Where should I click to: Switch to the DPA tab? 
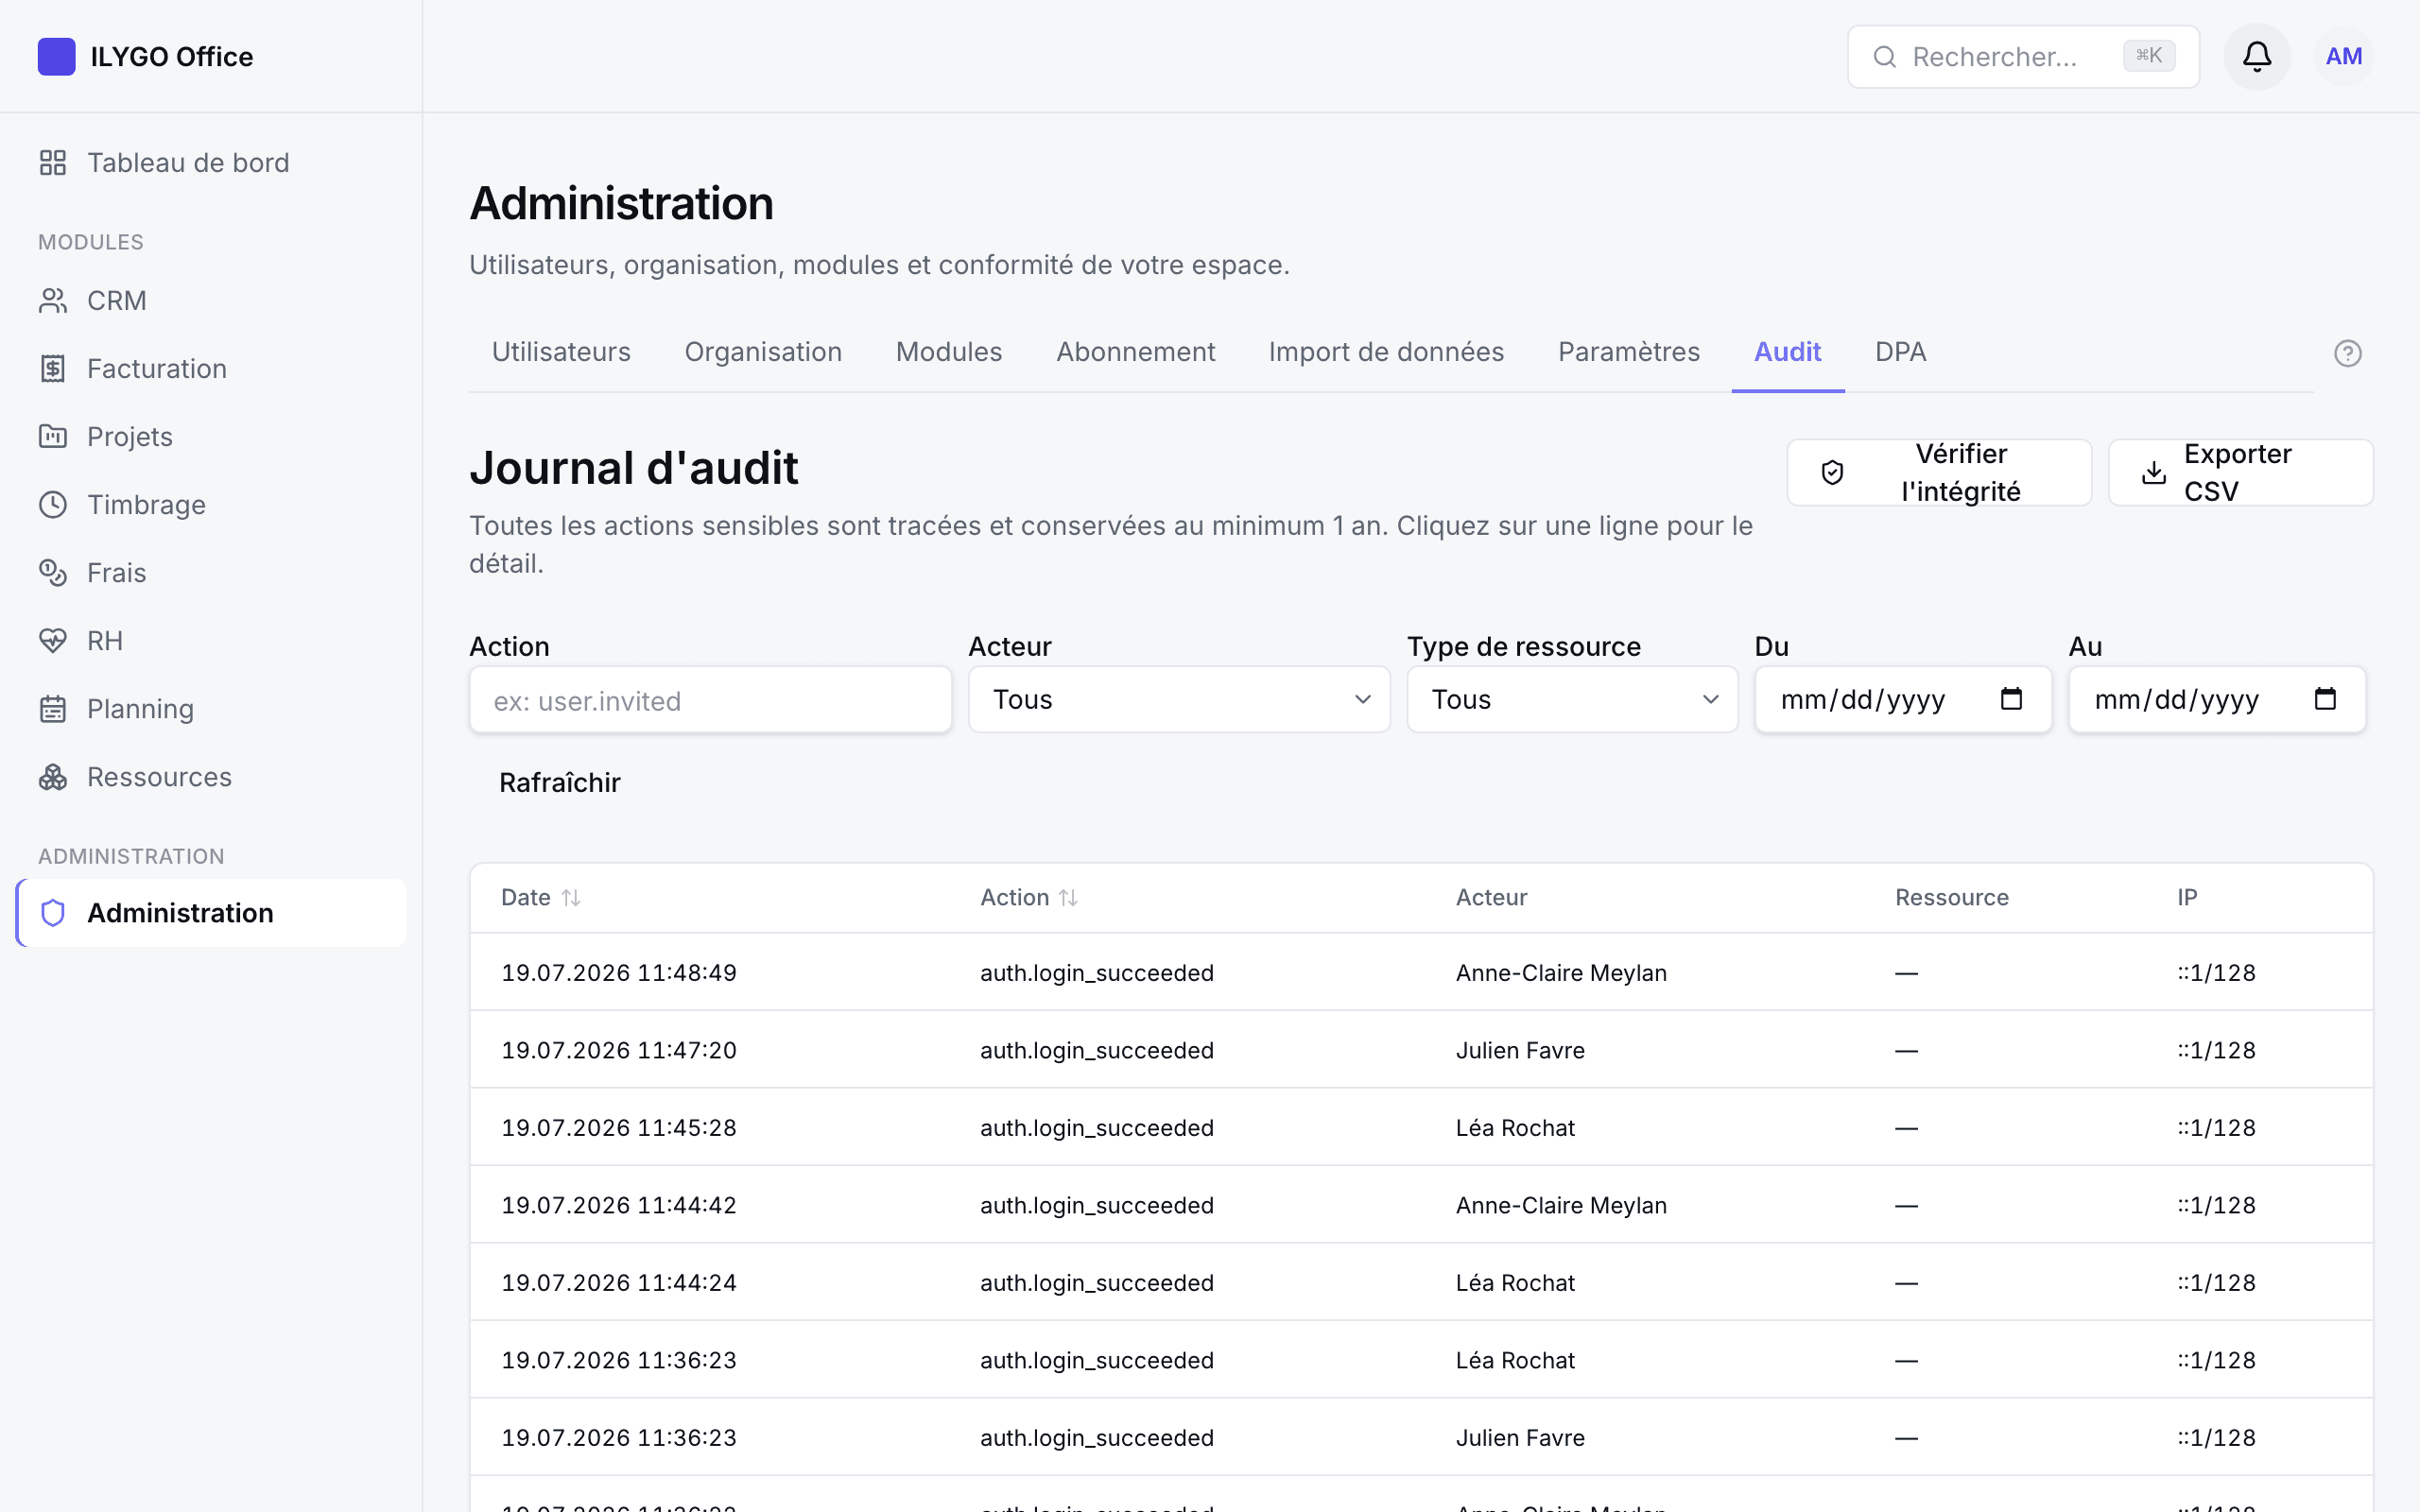1900,352
